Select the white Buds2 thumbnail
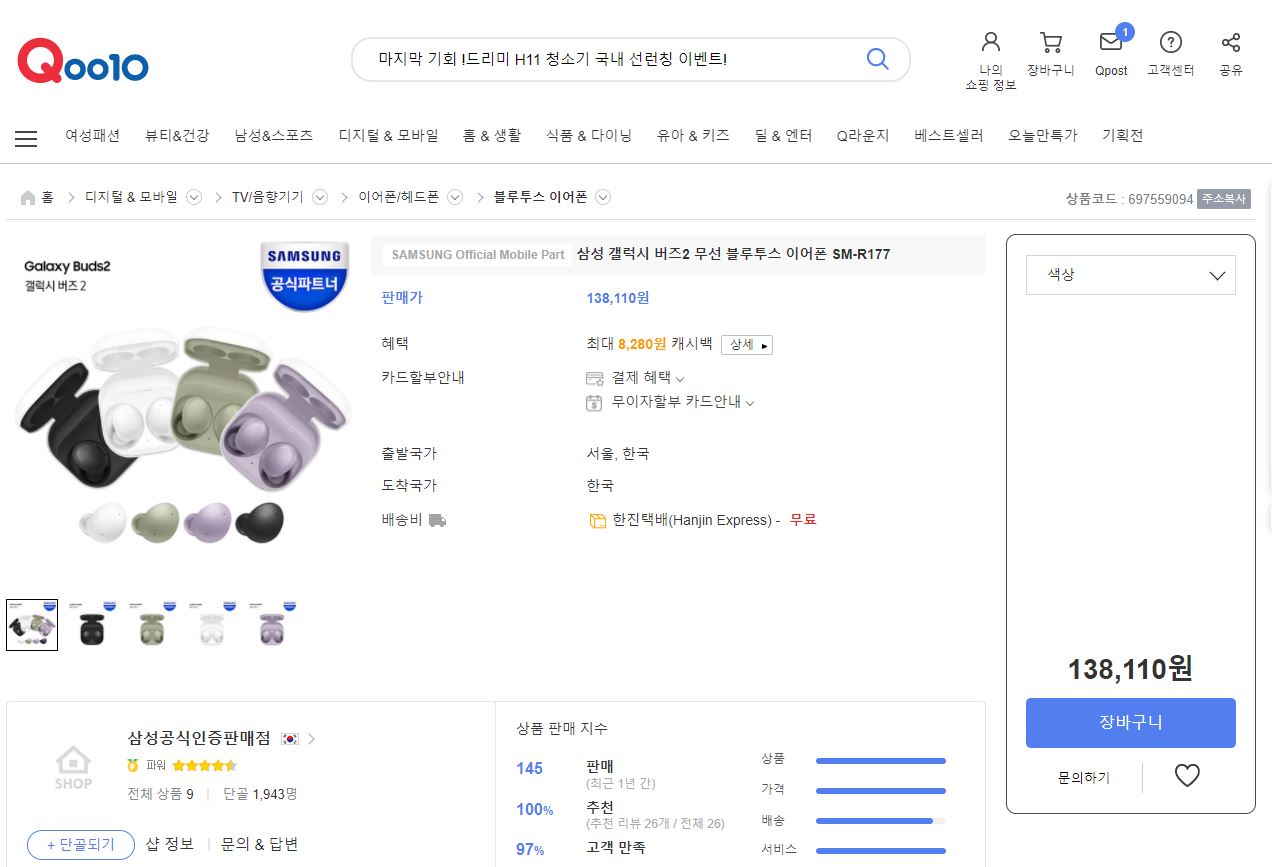Screen dimensions: 1272x867 click(212, 625)
